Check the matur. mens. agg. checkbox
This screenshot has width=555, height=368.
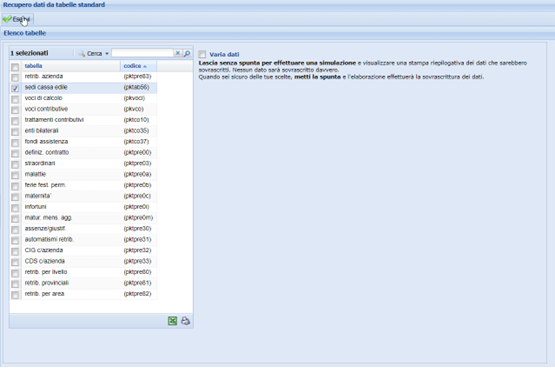pos(15,219)
